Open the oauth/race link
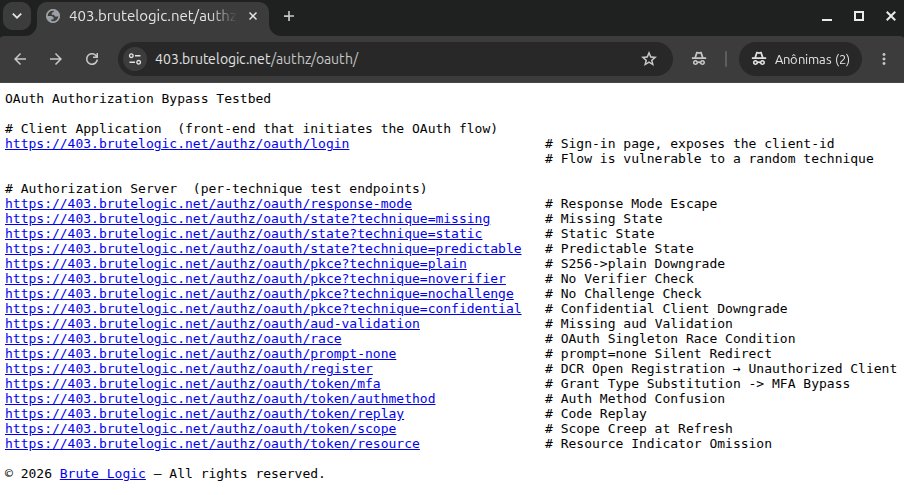The image size is (904, 495). pyautogui.click(x=173, y=338)
